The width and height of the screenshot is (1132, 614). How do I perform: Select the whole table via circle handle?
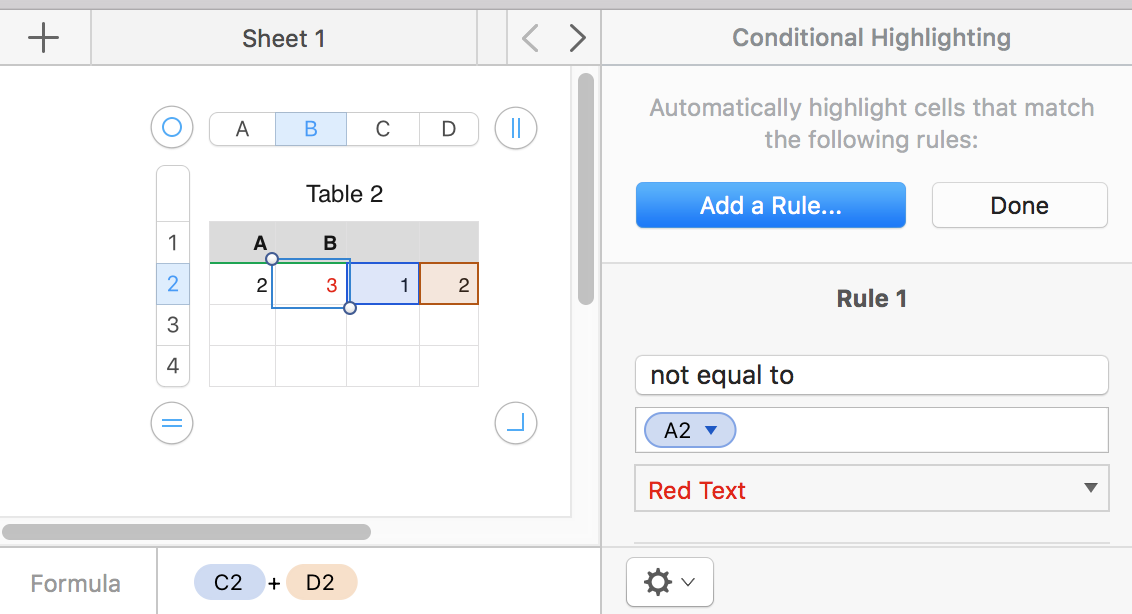(x=171, y=127)
